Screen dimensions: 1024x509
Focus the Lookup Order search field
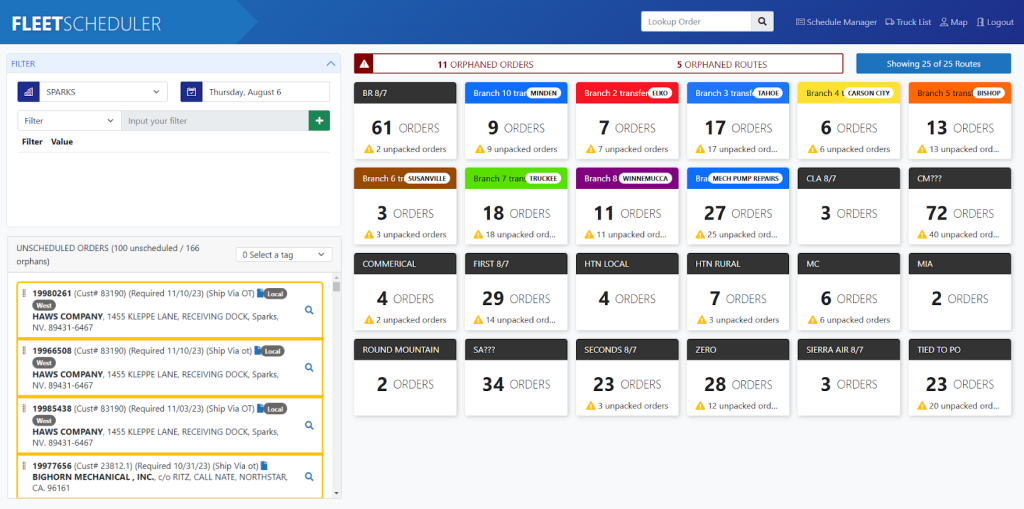click(696, 22)
